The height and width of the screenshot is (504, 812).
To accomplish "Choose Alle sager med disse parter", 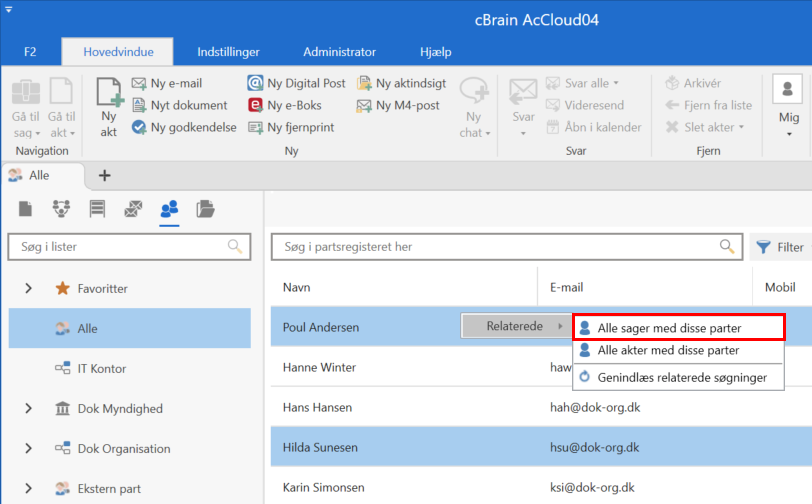I will 678,327.
